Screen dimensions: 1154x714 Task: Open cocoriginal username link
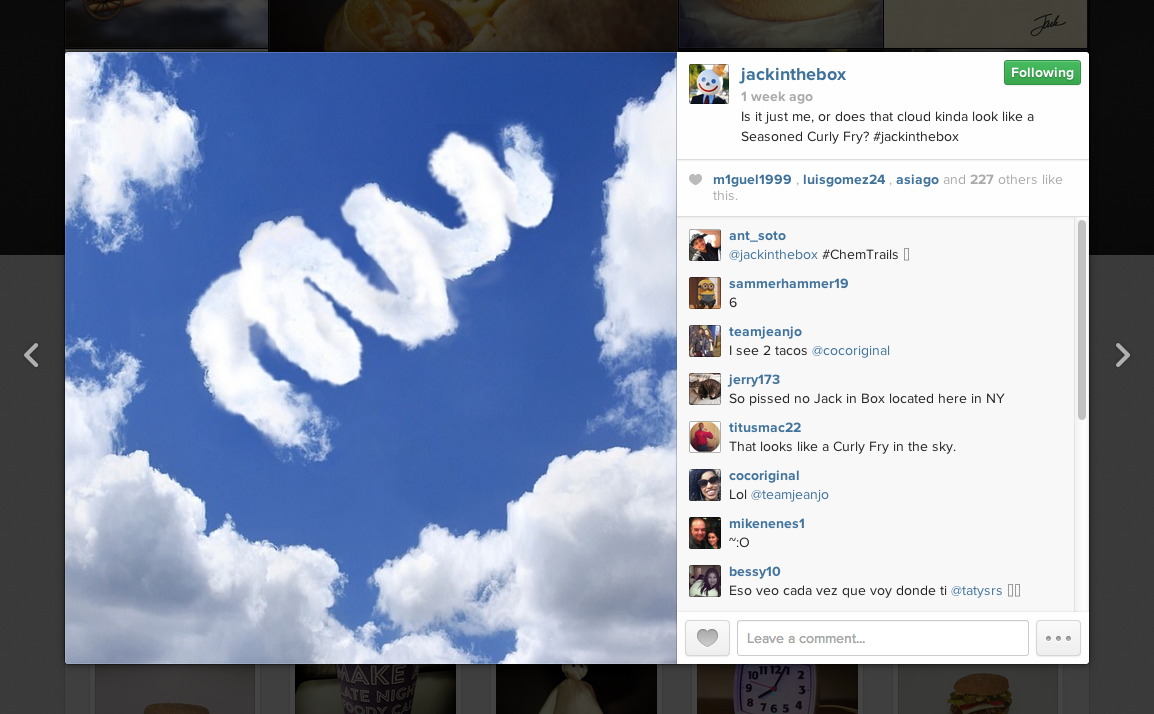click(x=764, y=476)
